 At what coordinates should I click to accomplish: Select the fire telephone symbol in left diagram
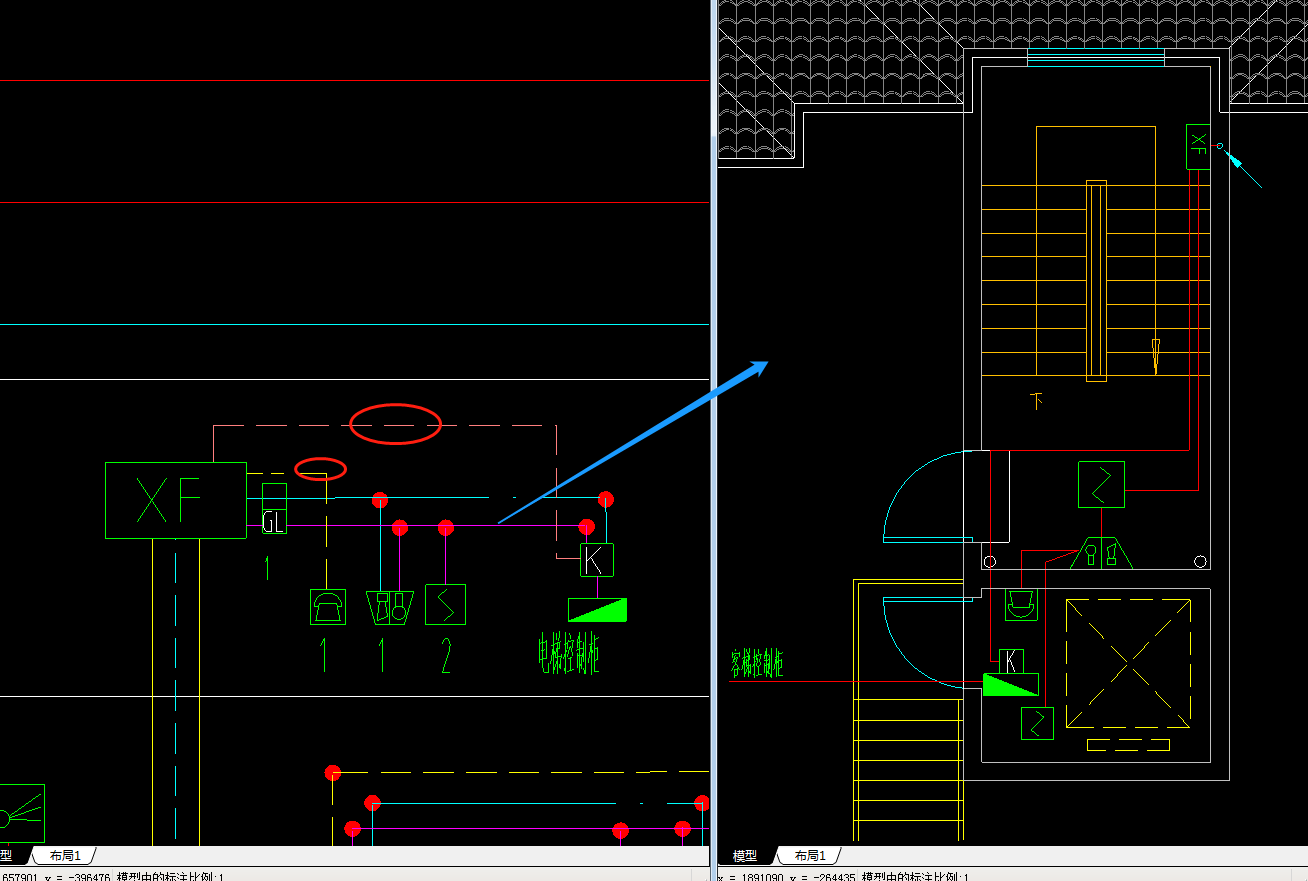pyautogui.click(x=328, y=607)
